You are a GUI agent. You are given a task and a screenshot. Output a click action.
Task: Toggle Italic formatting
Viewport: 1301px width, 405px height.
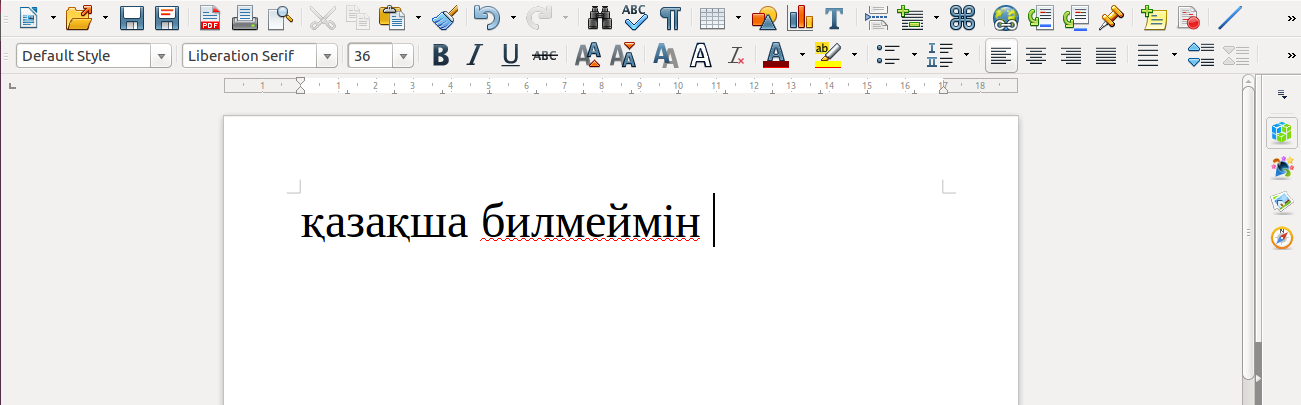pyautogui.click(x=475, y=56)
